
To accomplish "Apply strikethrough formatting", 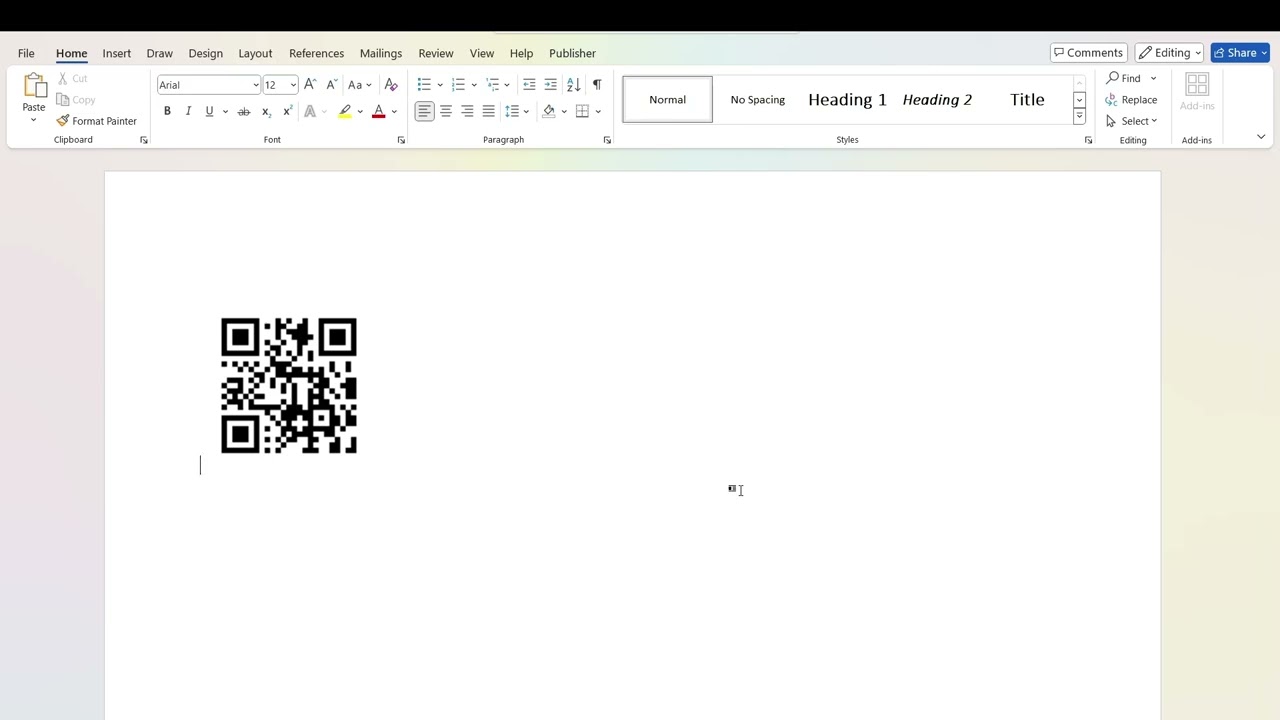I will pyautogui.click(x=243, y=111).
